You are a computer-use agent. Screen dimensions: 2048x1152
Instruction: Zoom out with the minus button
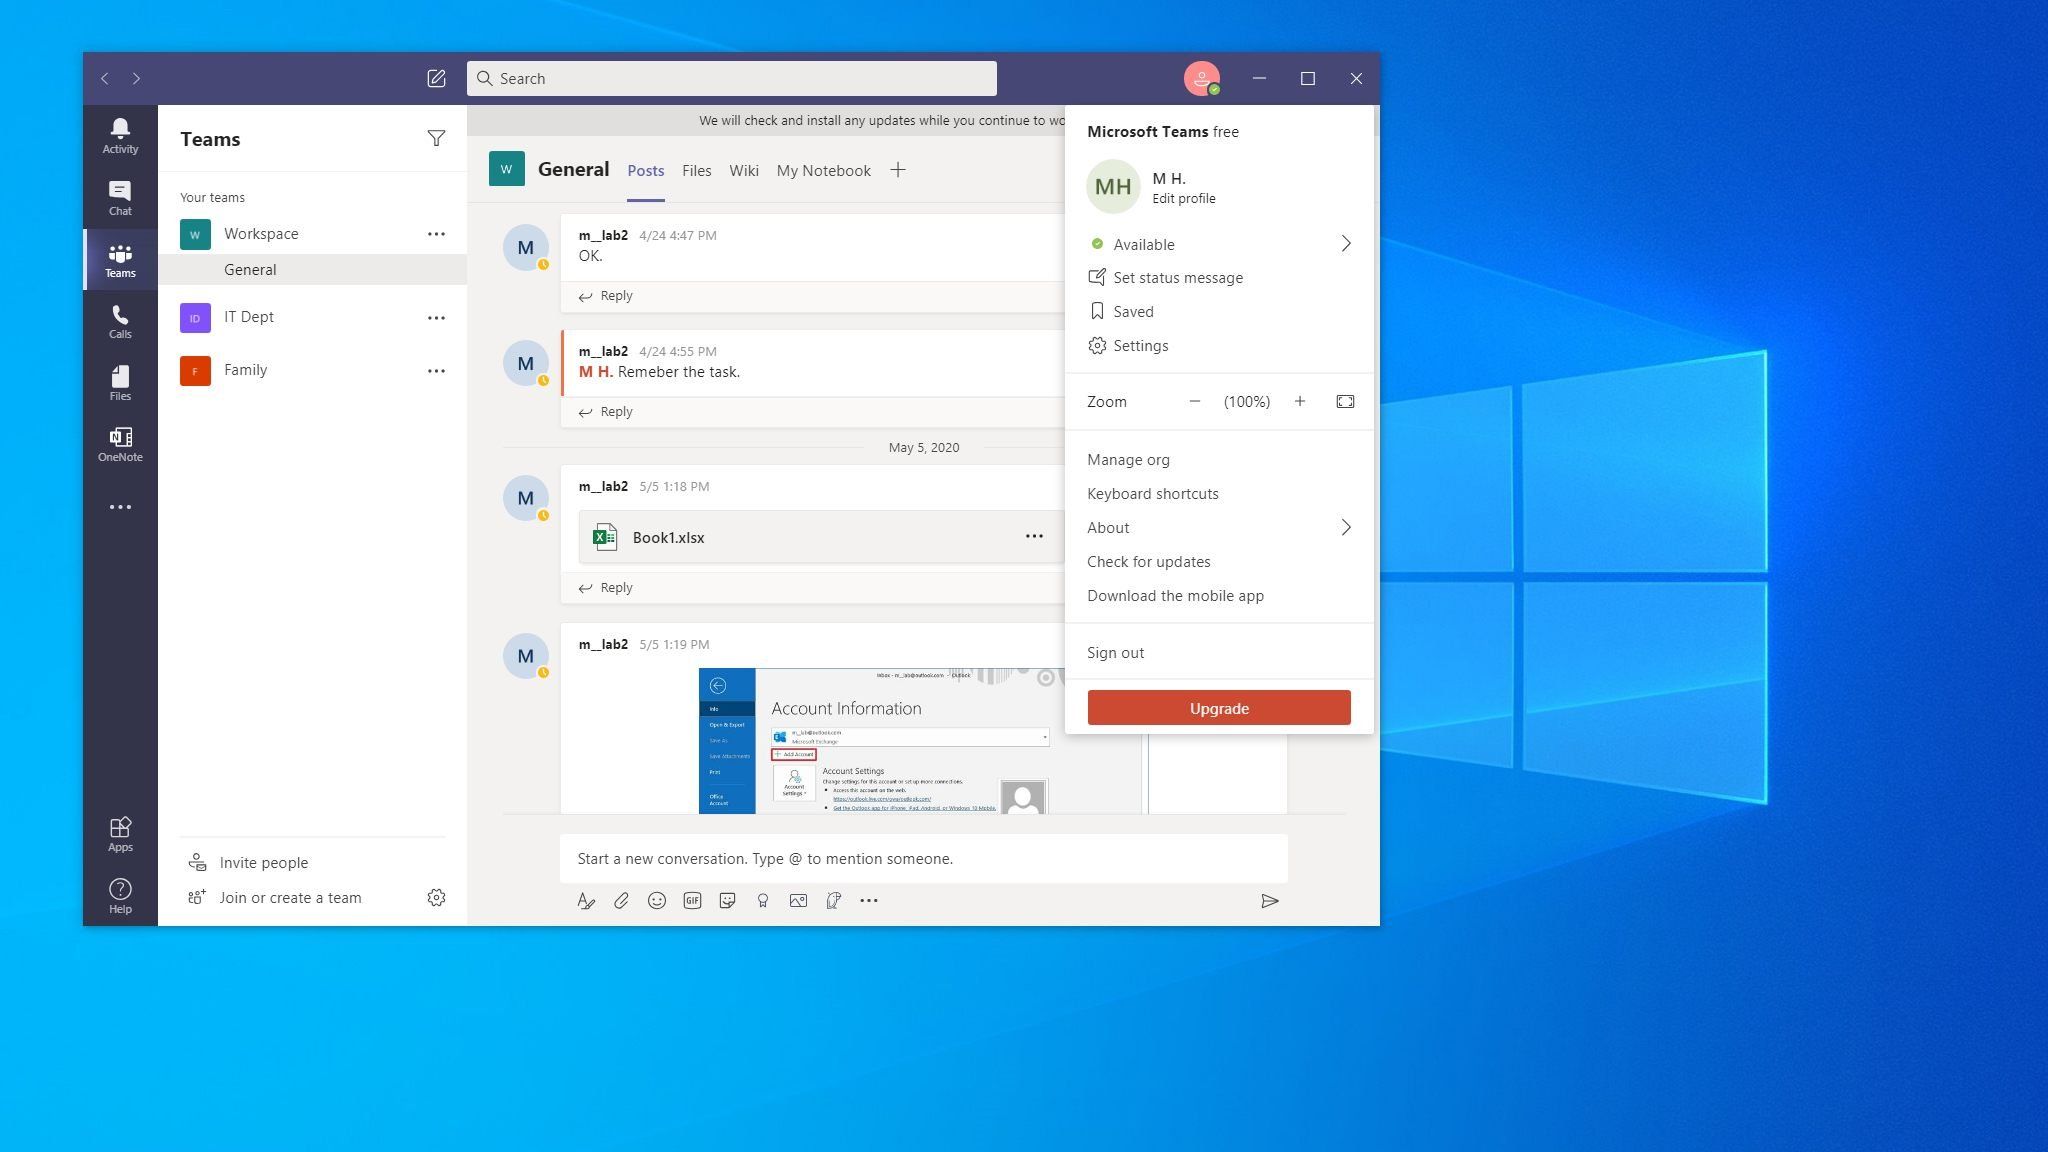1194,401
